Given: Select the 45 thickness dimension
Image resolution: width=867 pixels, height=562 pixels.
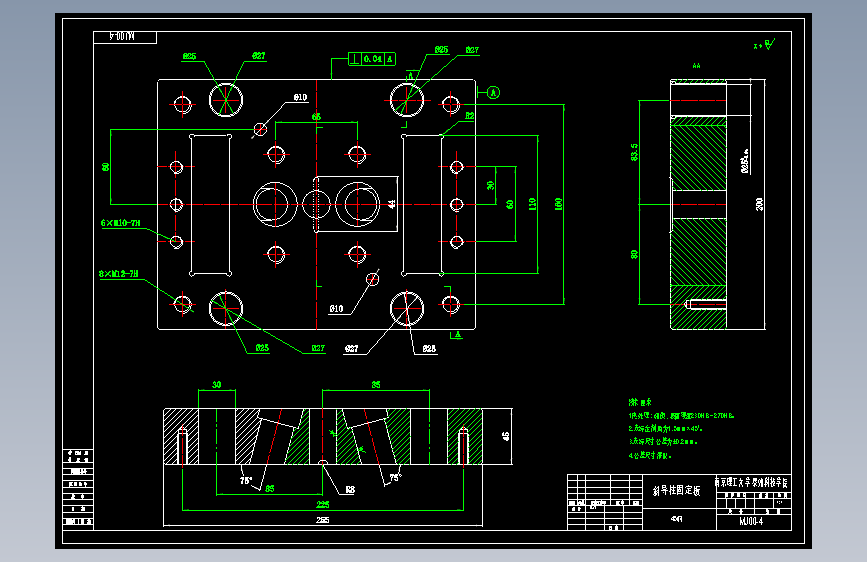Looking at the screenshot, I should (x=506, y=436).
